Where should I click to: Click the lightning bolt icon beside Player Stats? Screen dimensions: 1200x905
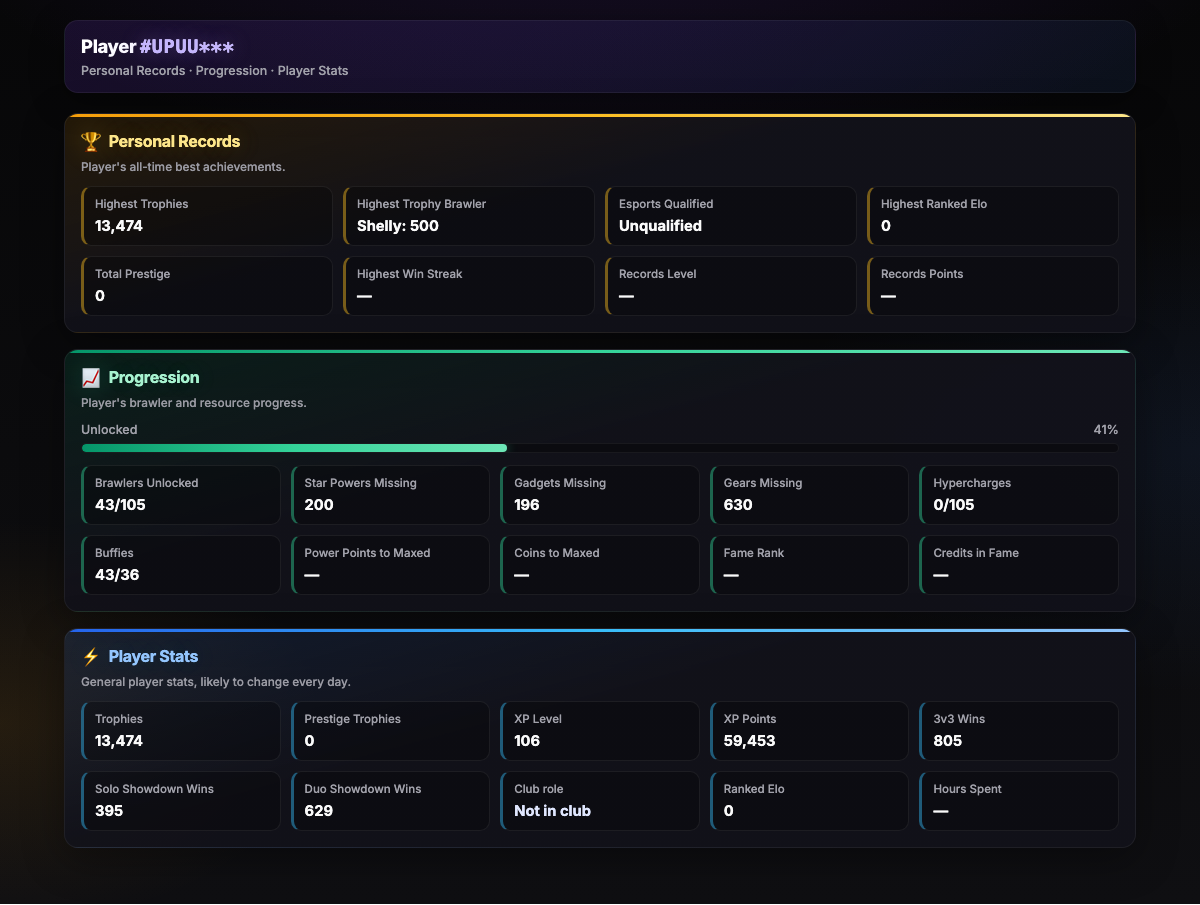(x=91, y=657)
